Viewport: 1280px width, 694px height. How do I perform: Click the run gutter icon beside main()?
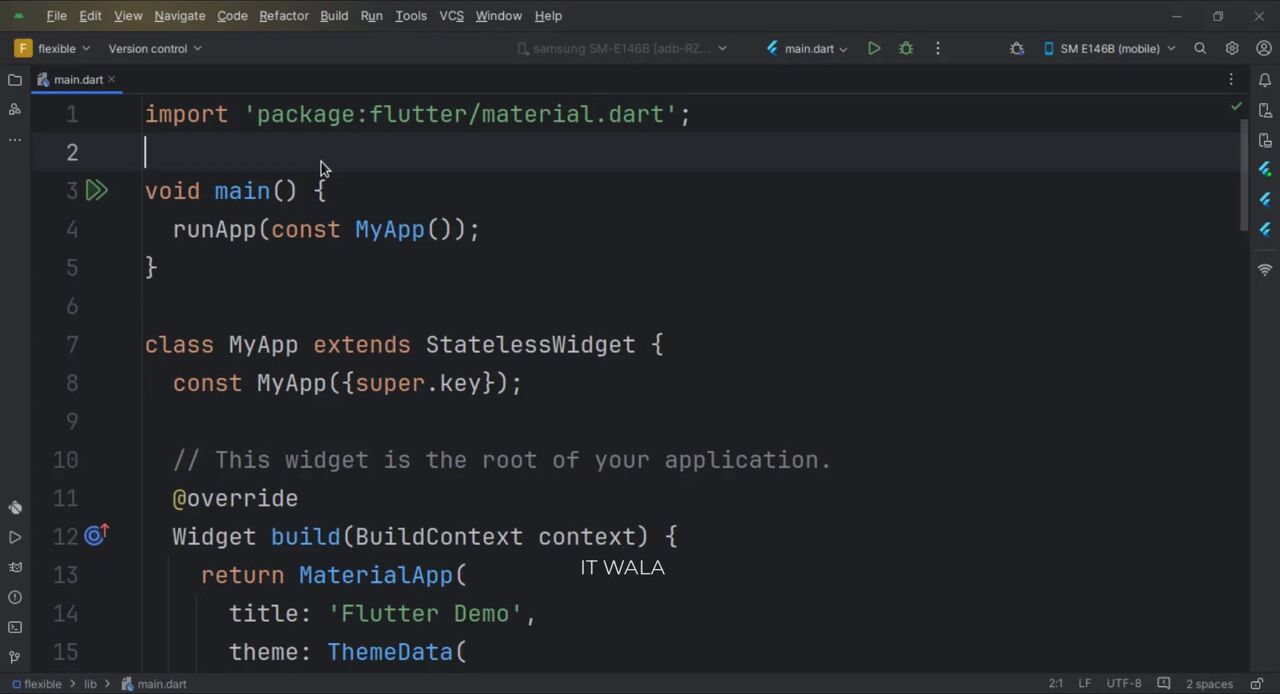(x=96, y=191)
